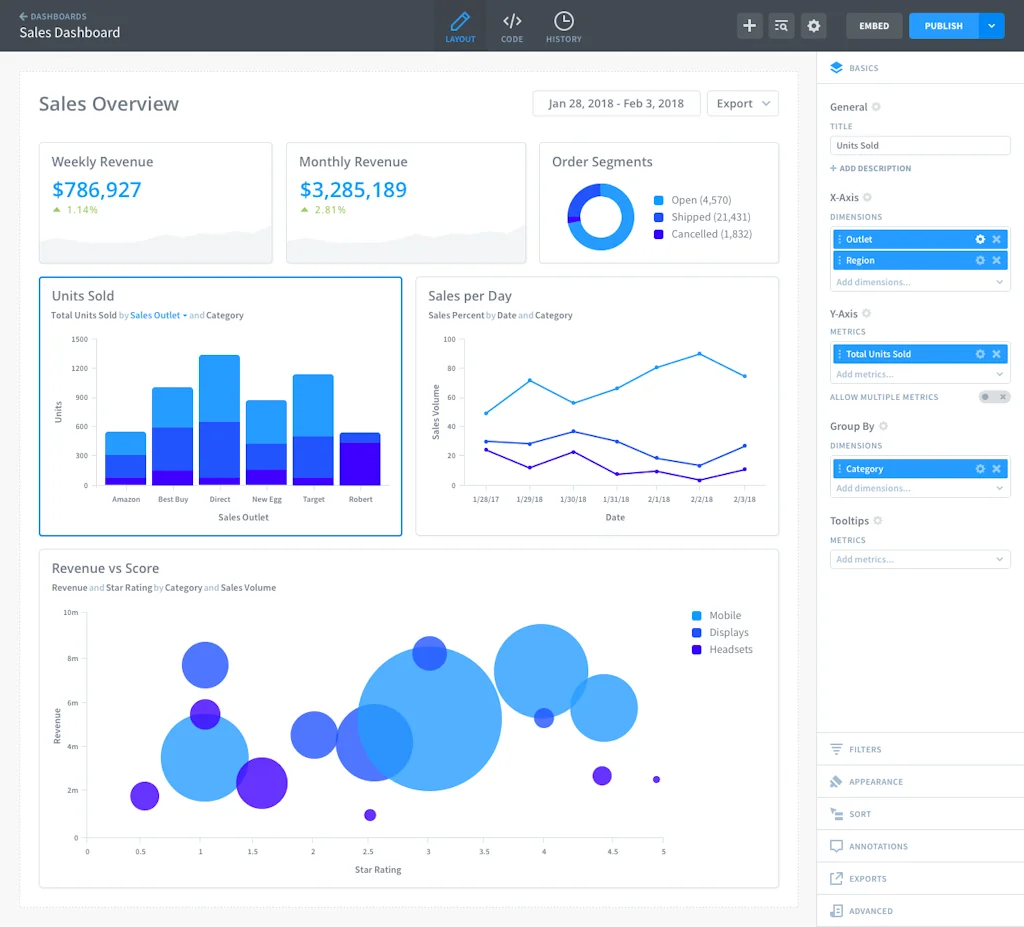Click the Mobile legend color swatch
The height and width of the screenshot is (927, 1024).
696,616
